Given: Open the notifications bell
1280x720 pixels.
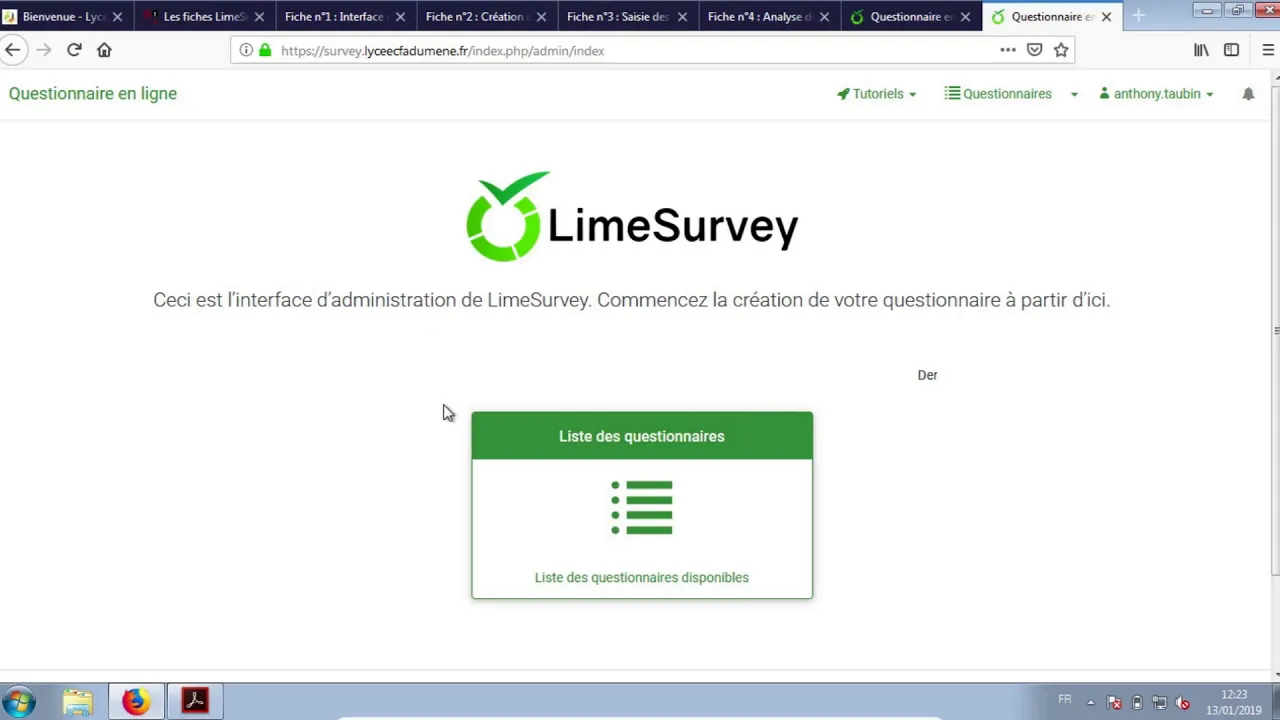Looking at the screenshot, I should click(x=1248, y=94).
